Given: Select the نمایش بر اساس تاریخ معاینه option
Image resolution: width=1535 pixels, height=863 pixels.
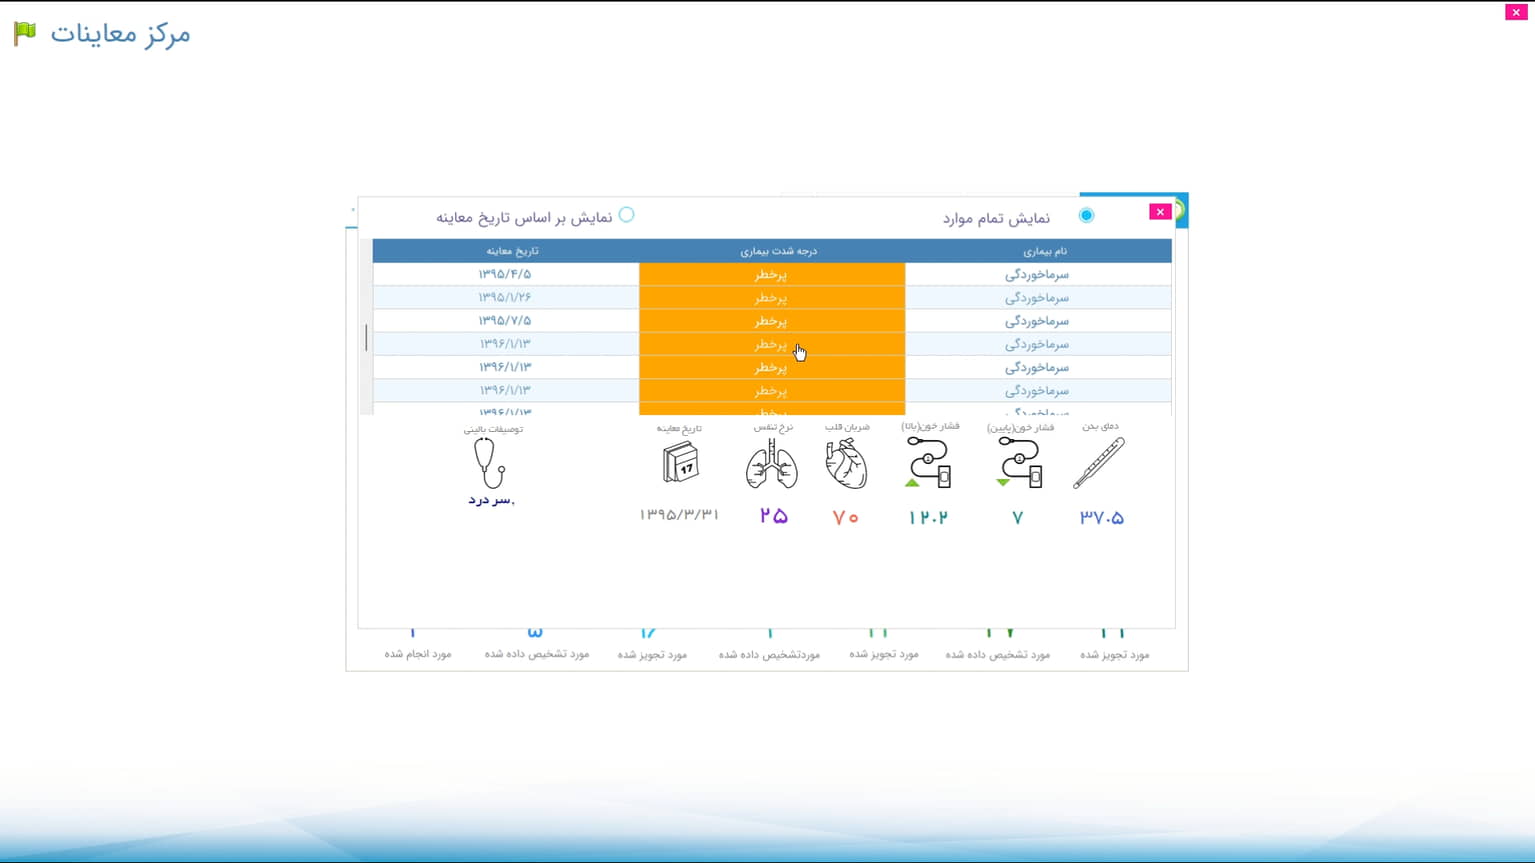Looking at the screenshot, I should tap(626, 215).
